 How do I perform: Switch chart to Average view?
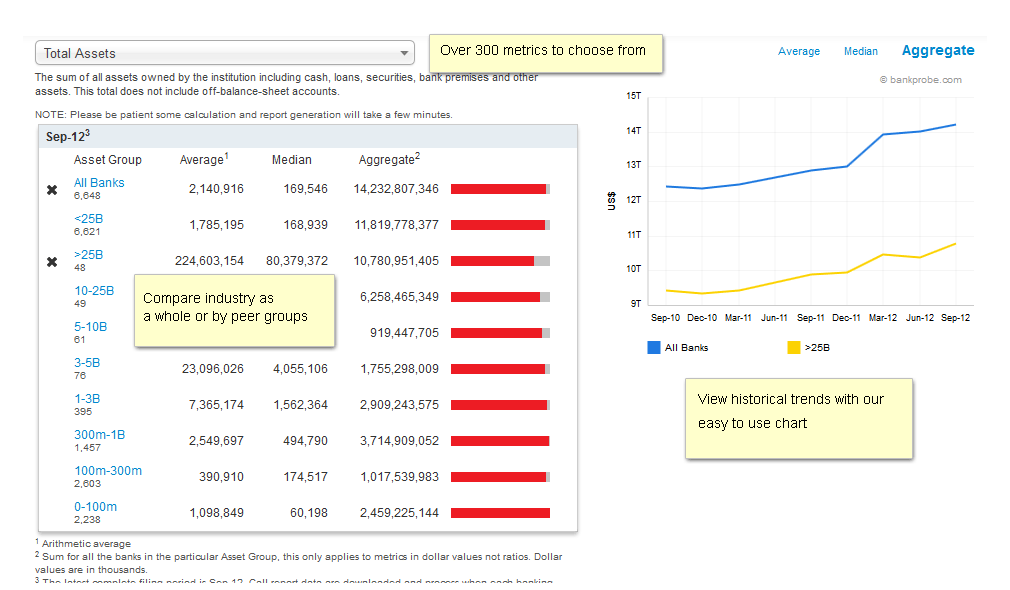pos(798,52)
